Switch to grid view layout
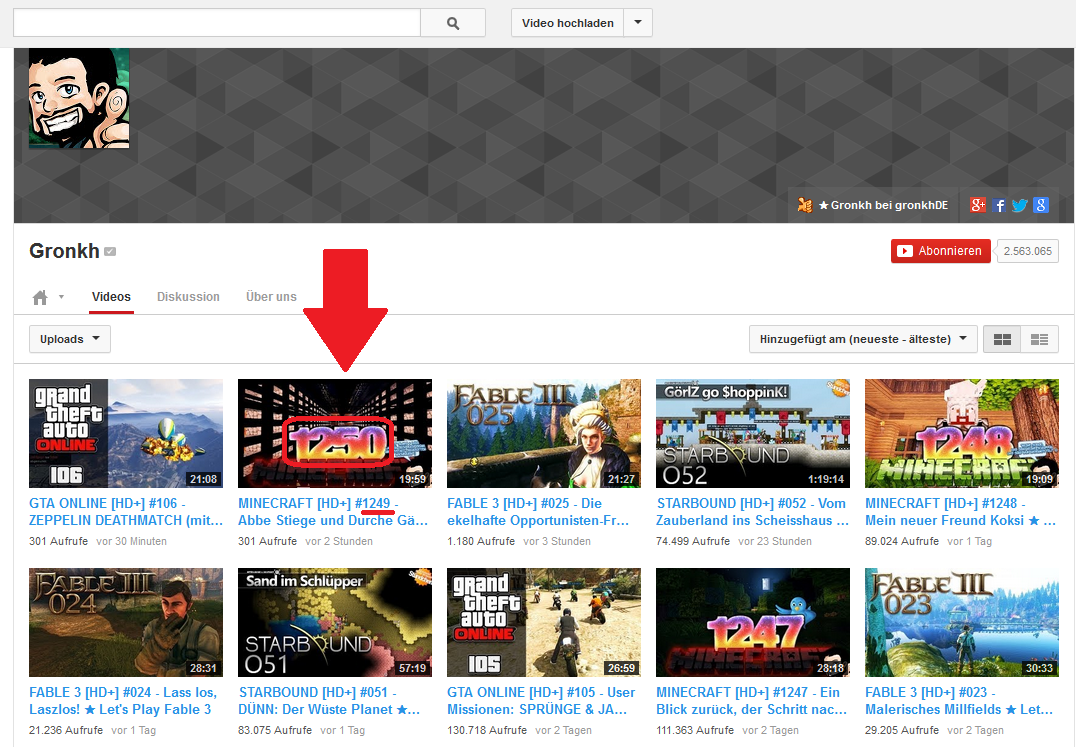The width and height of the screenshot is (1077, 747). click(1001, 340)
